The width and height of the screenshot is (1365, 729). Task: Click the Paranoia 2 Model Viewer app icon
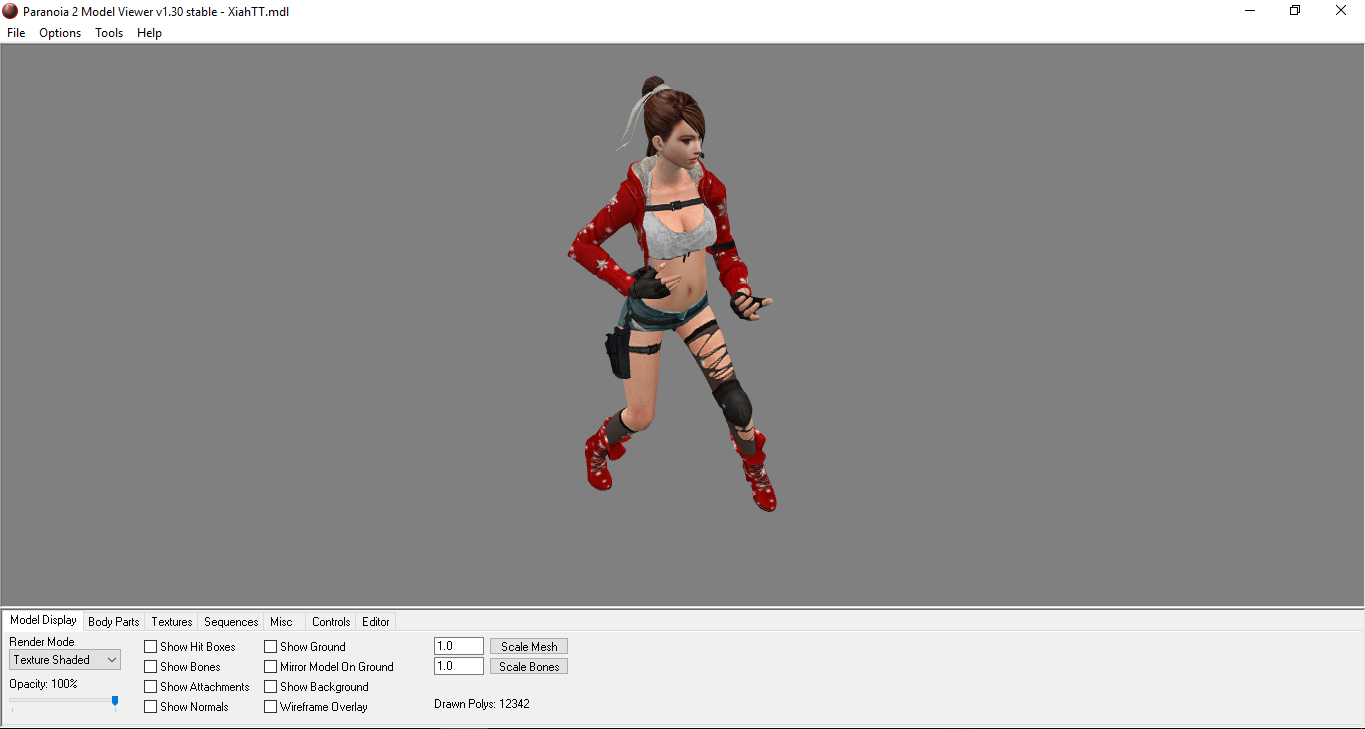(x=11, y=11)
